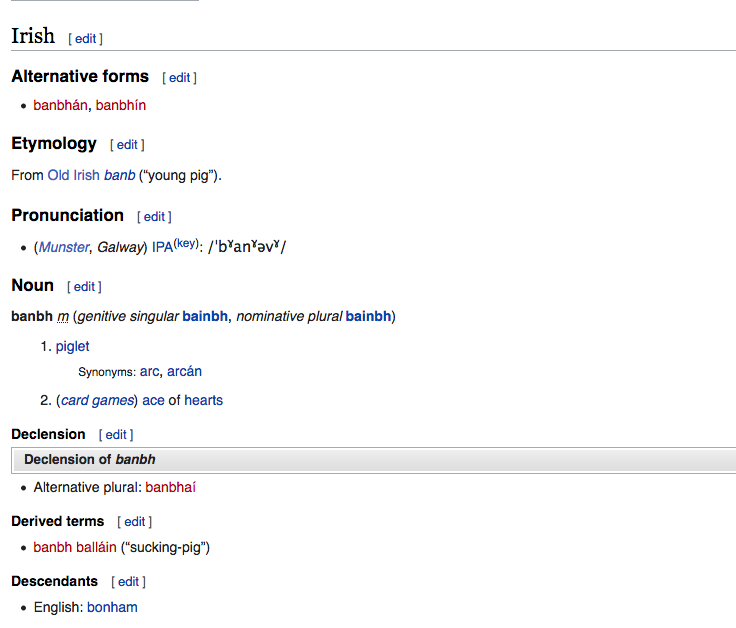Go to the piglet definition link

[72, 346]
